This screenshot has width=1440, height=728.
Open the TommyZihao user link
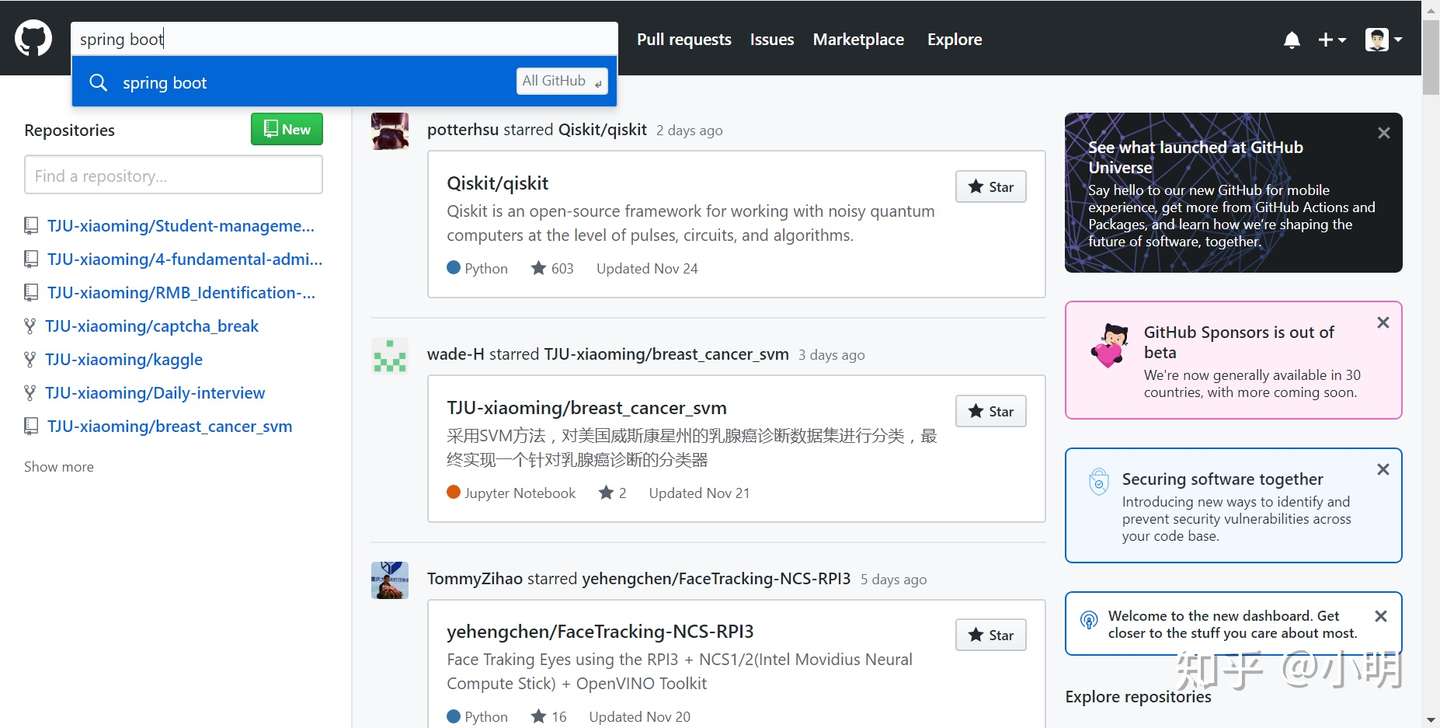tap(475, 579)
